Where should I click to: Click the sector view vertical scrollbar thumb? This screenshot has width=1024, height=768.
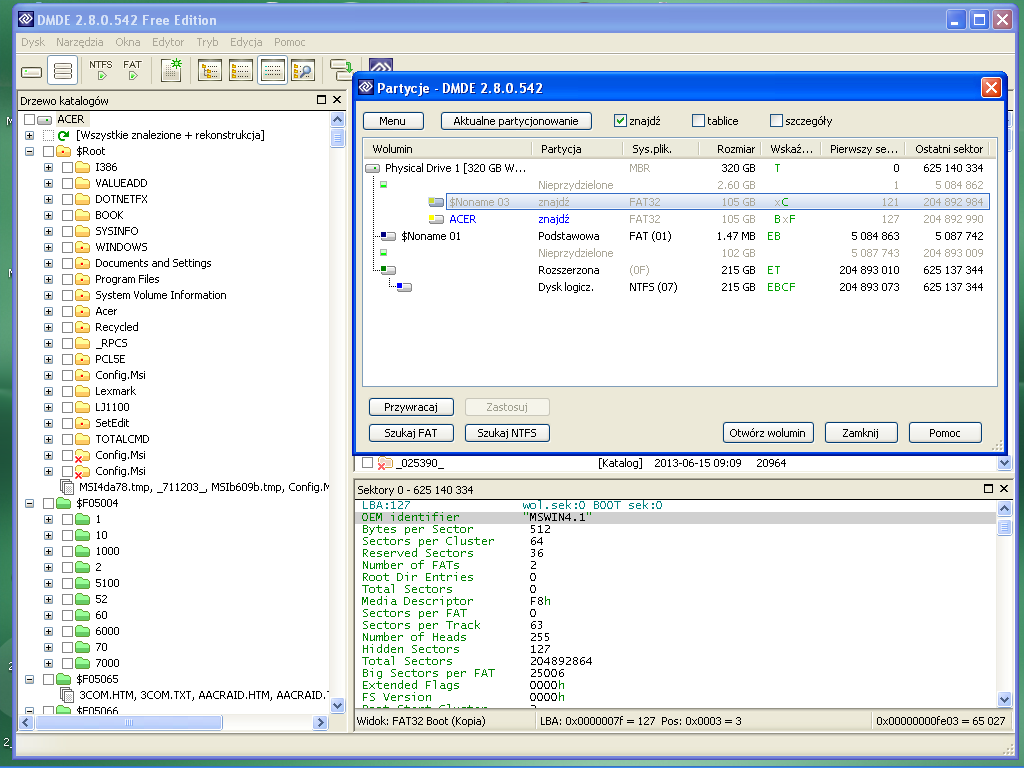pos(1004,526)
